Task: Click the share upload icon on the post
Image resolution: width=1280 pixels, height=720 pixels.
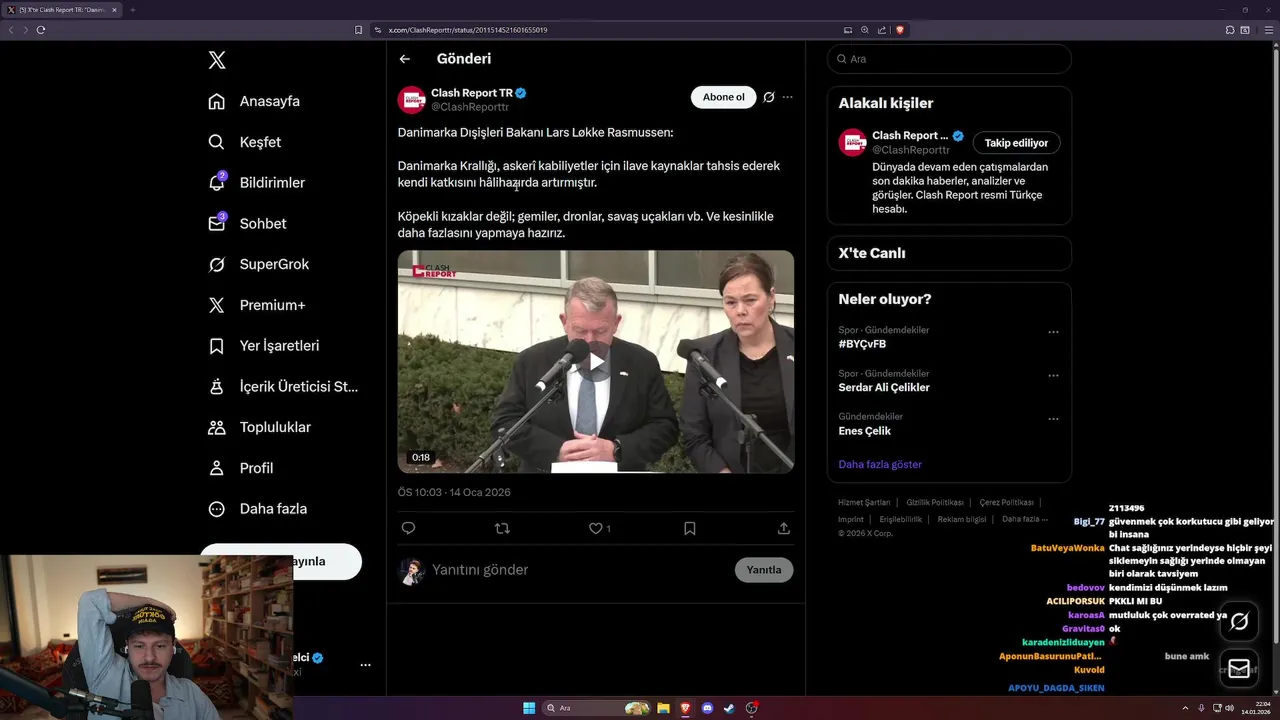Action: 784,528
